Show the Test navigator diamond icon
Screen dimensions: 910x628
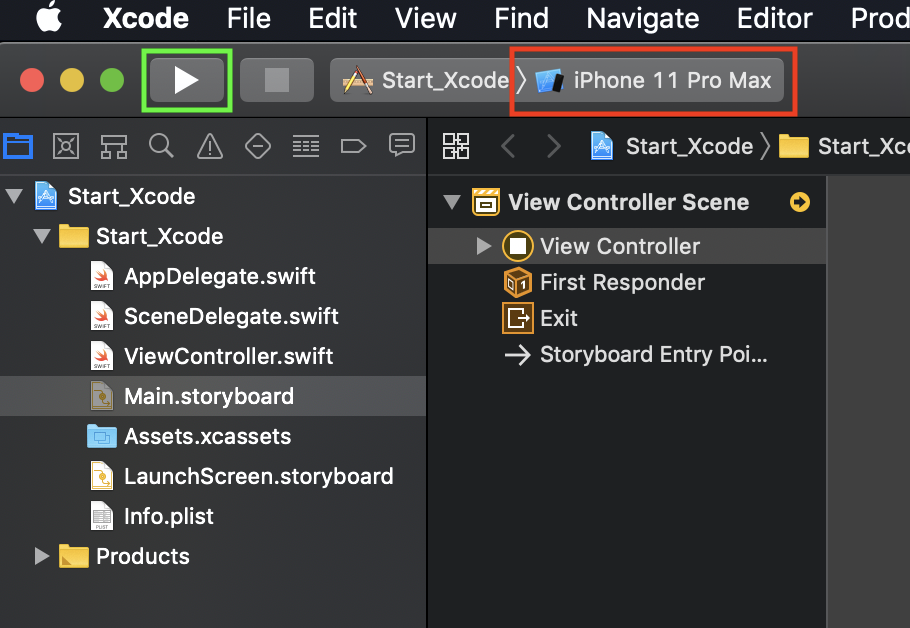[x=258, y=146]
